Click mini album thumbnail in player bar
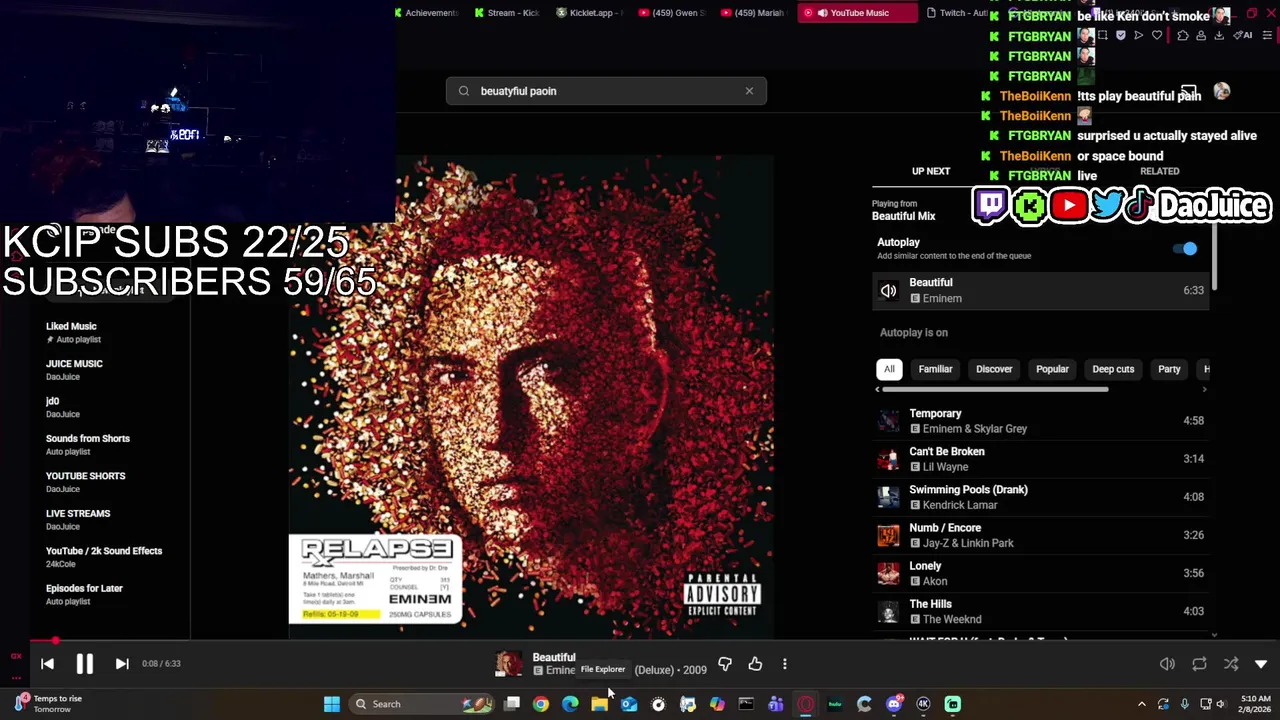Screen dimensions: 1280x720 (509, 663)
